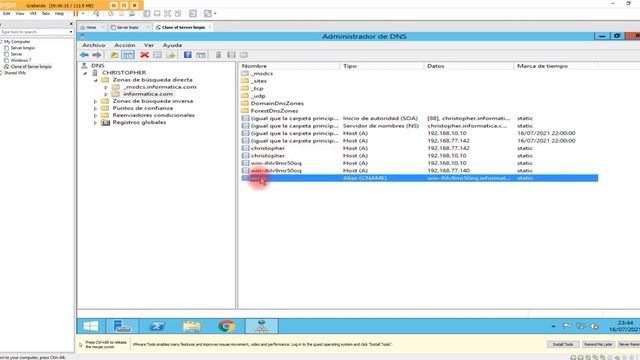Sort by Nombre column header
The width and height of the screenshot is (640, 360).
coord(289,66)
